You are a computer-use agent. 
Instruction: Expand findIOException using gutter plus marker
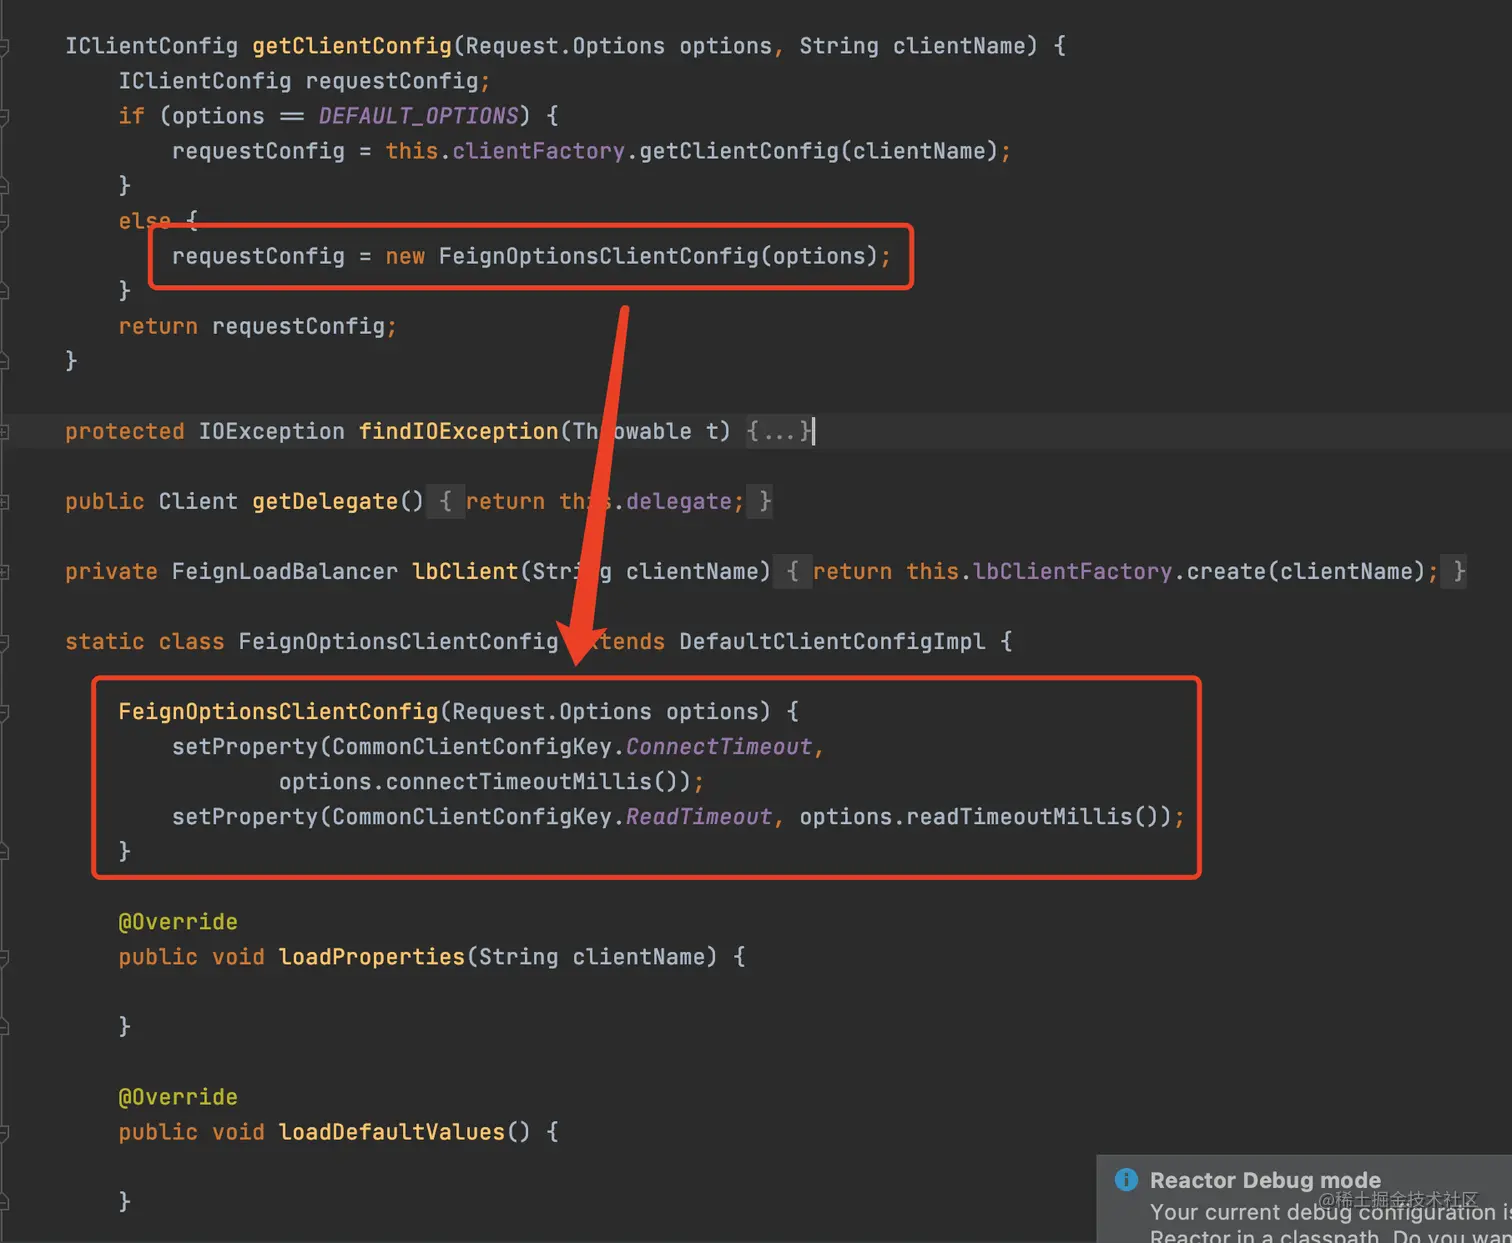tap(4, 432)
